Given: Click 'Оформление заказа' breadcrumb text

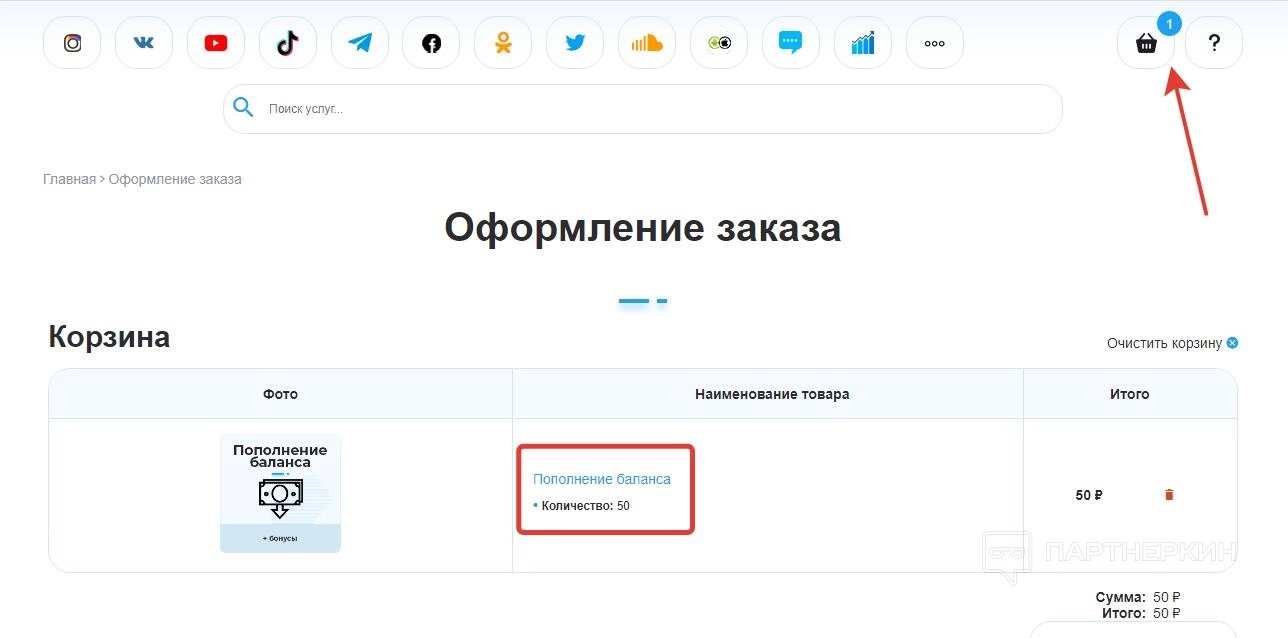Looking at the screenshot, I should tap(175, 179).
